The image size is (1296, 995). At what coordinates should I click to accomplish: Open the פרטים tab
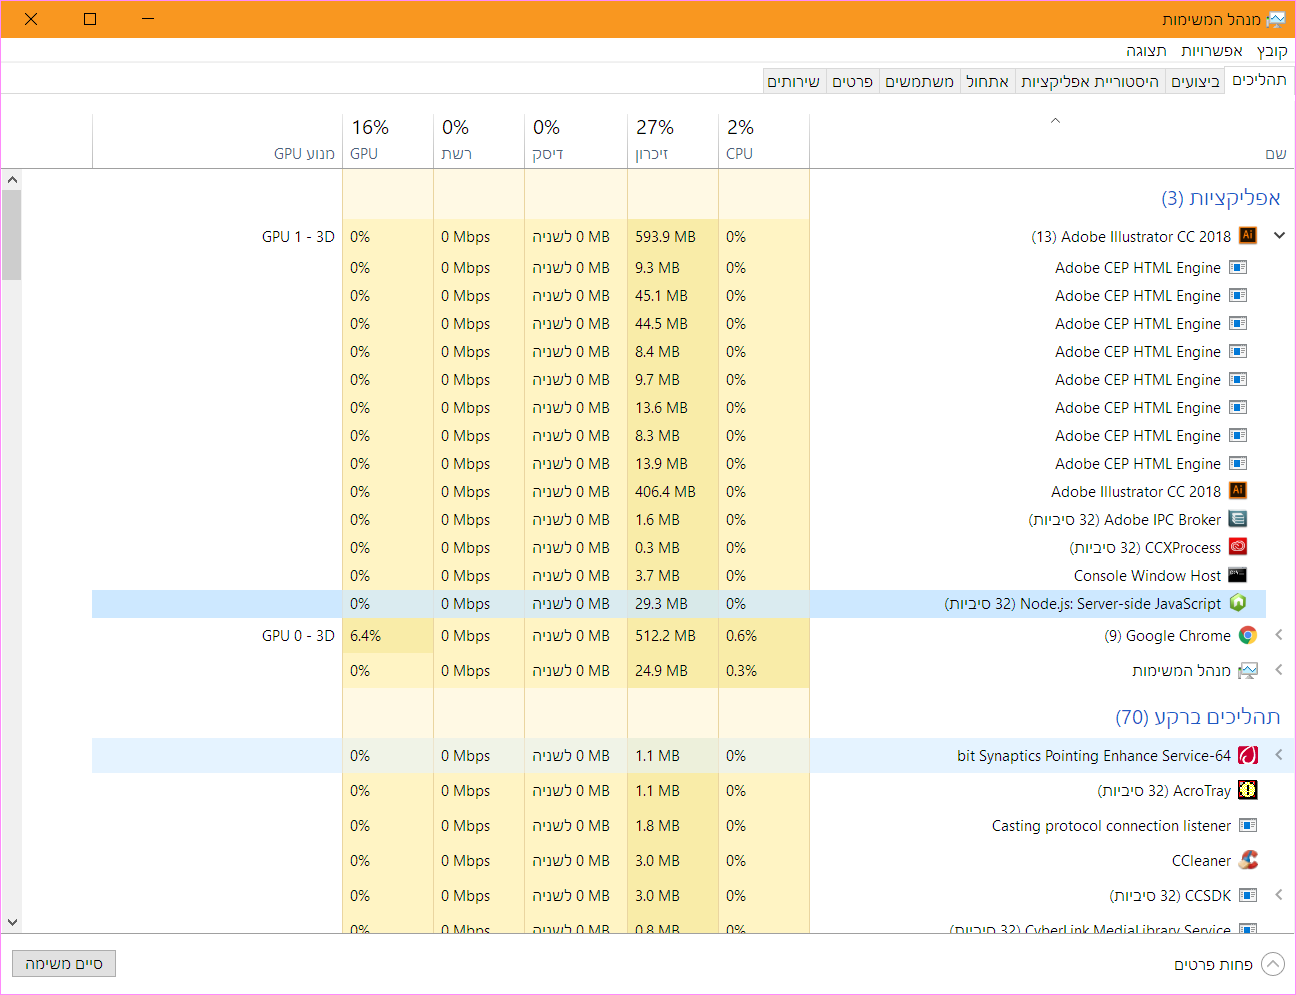tap(852, 82)
